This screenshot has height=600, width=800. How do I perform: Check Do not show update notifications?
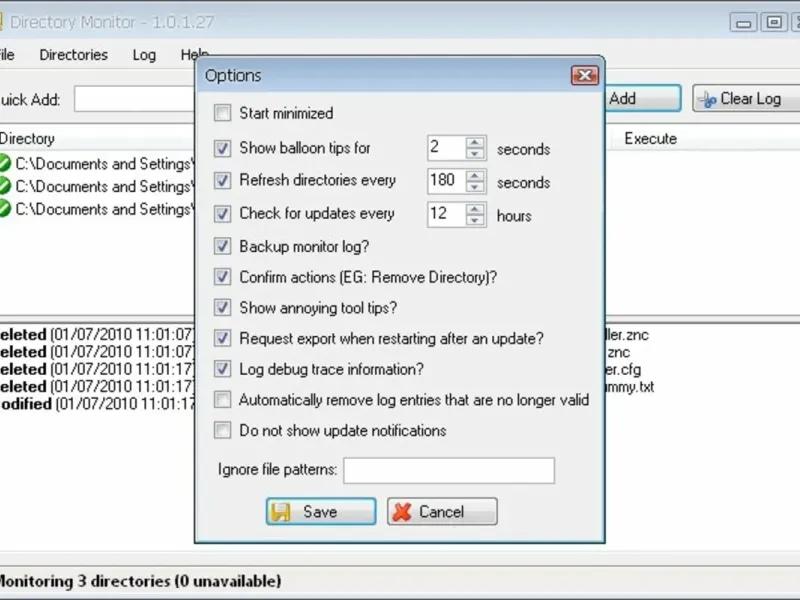tap(222, 430)
